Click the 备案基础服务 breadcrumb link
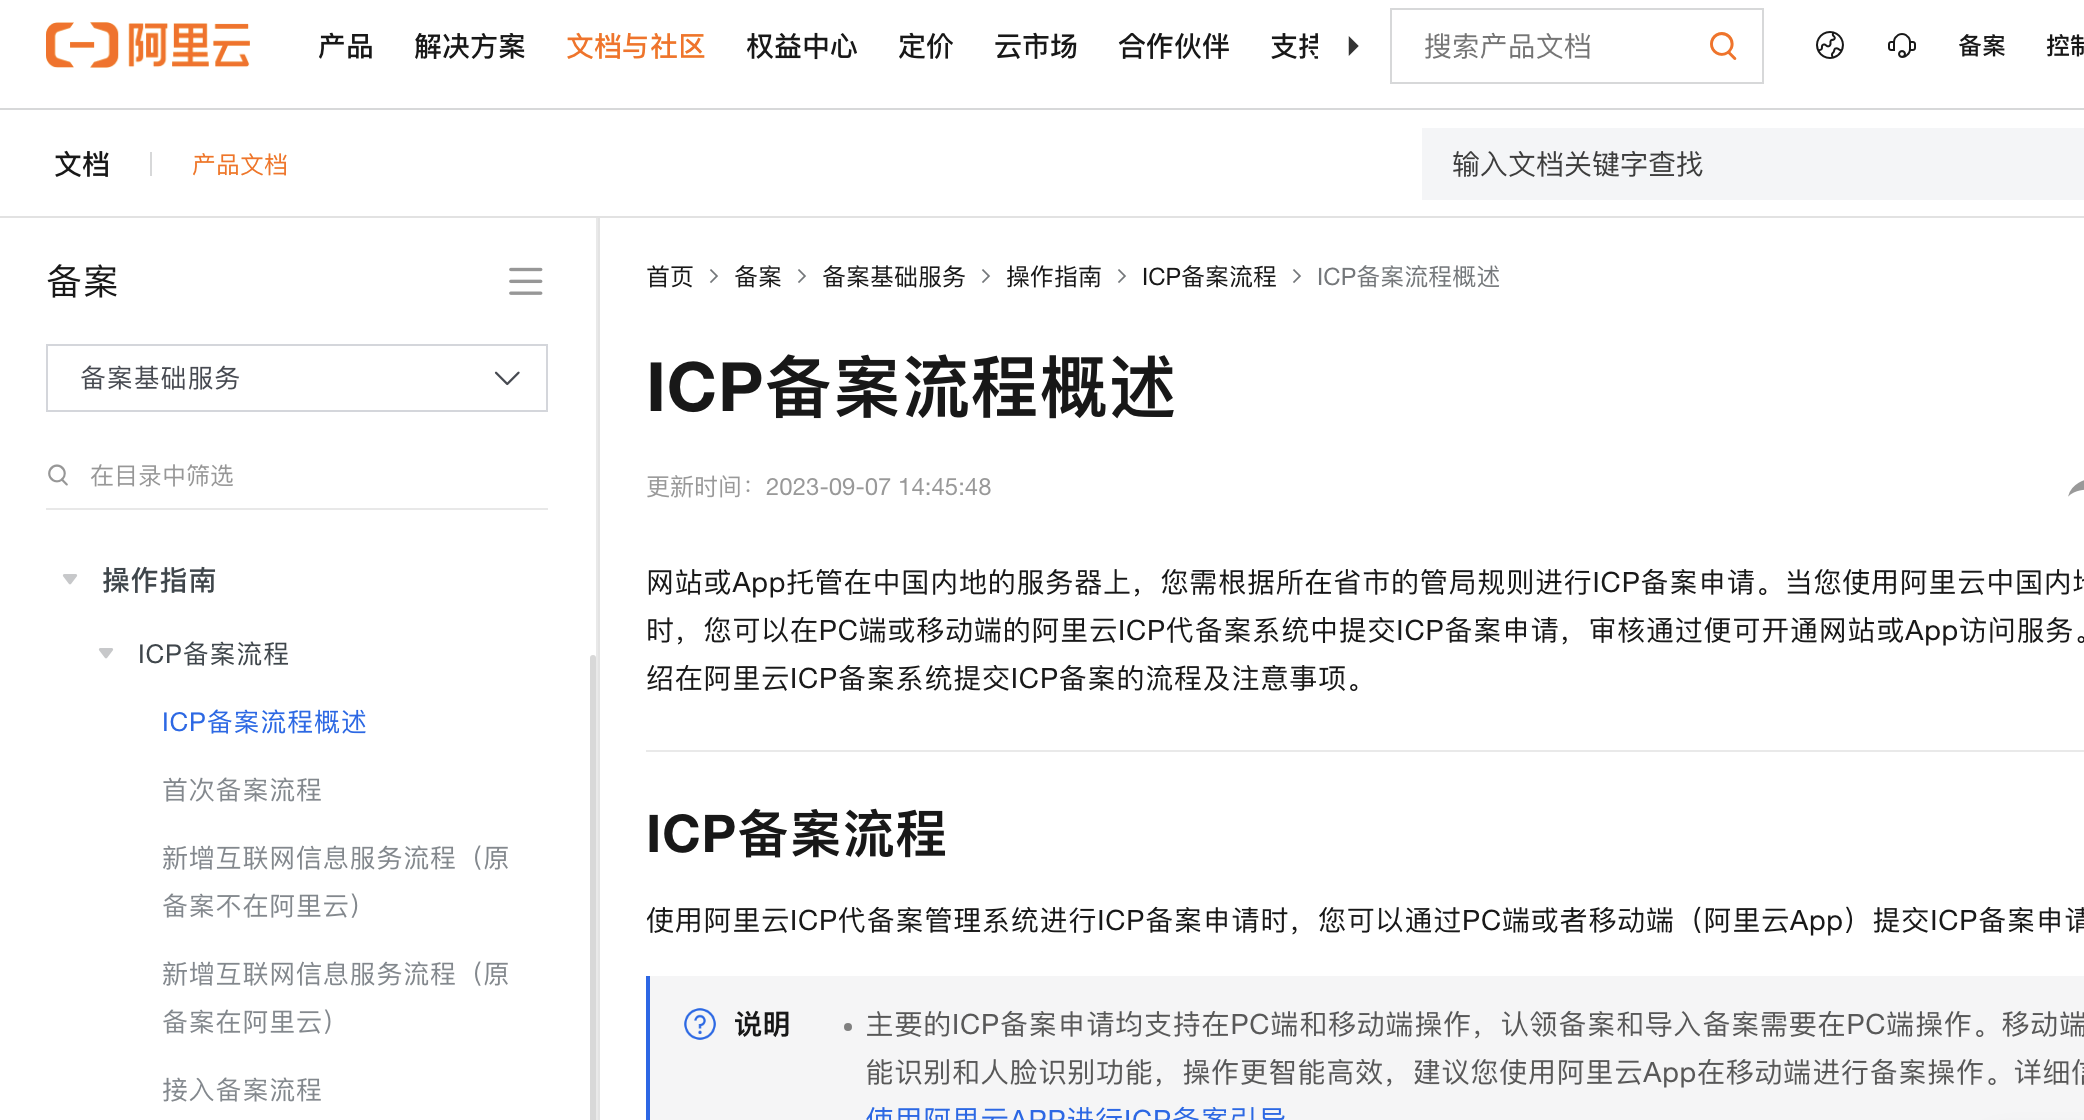The width and height of the screenshot is (2084, 1120). coord(893,277)
